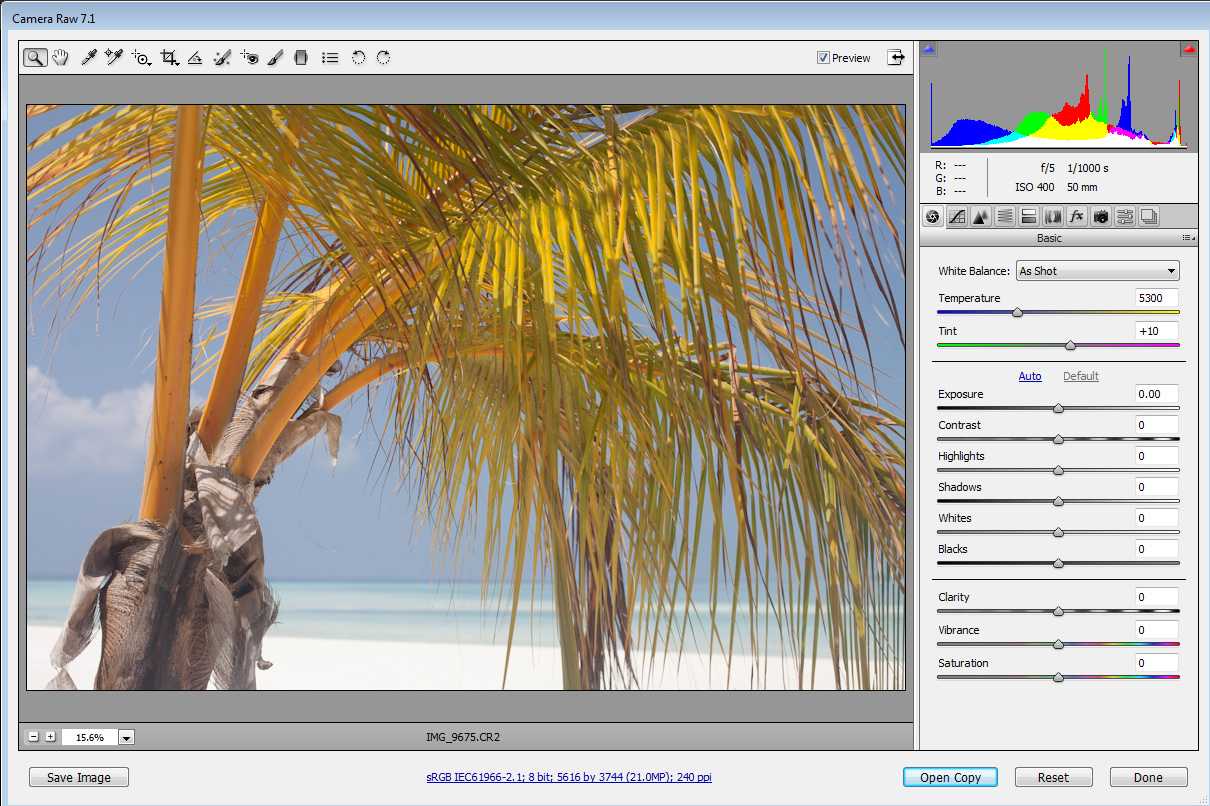Select the Crop tool
This screenshot has height=806, width=1210.
click(169, 58)
